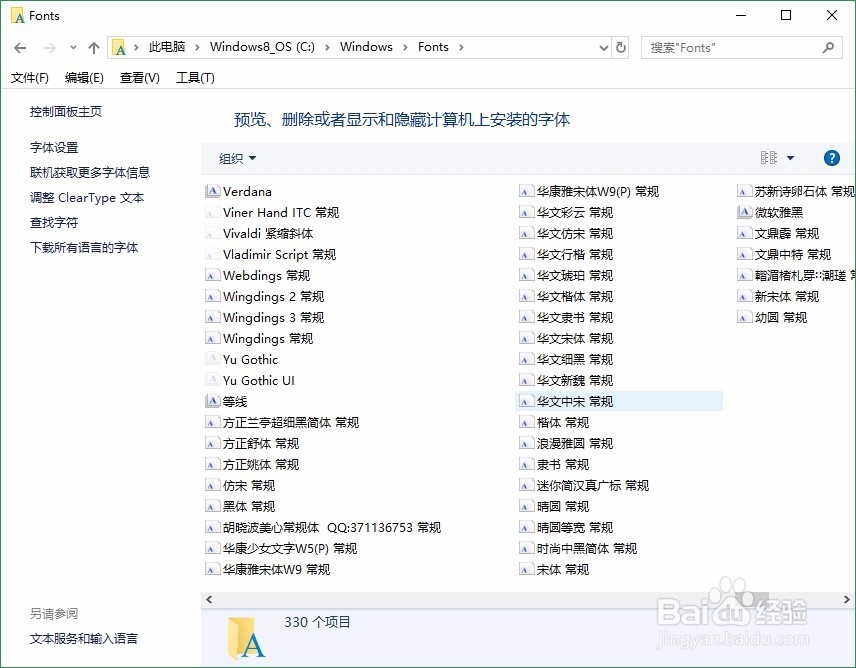Expand the chevron after 此电脑
The image size is (856, 668).
(x=197, y=47)
